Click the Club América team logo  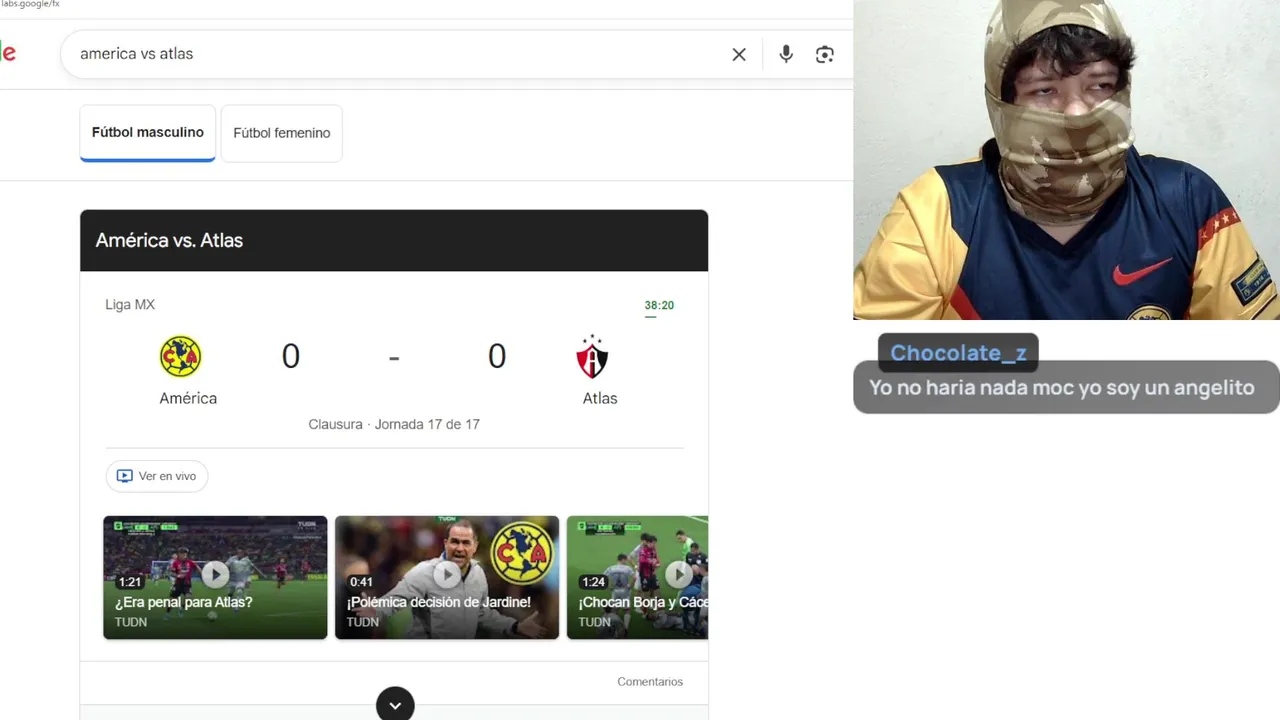tap(181, 357)
